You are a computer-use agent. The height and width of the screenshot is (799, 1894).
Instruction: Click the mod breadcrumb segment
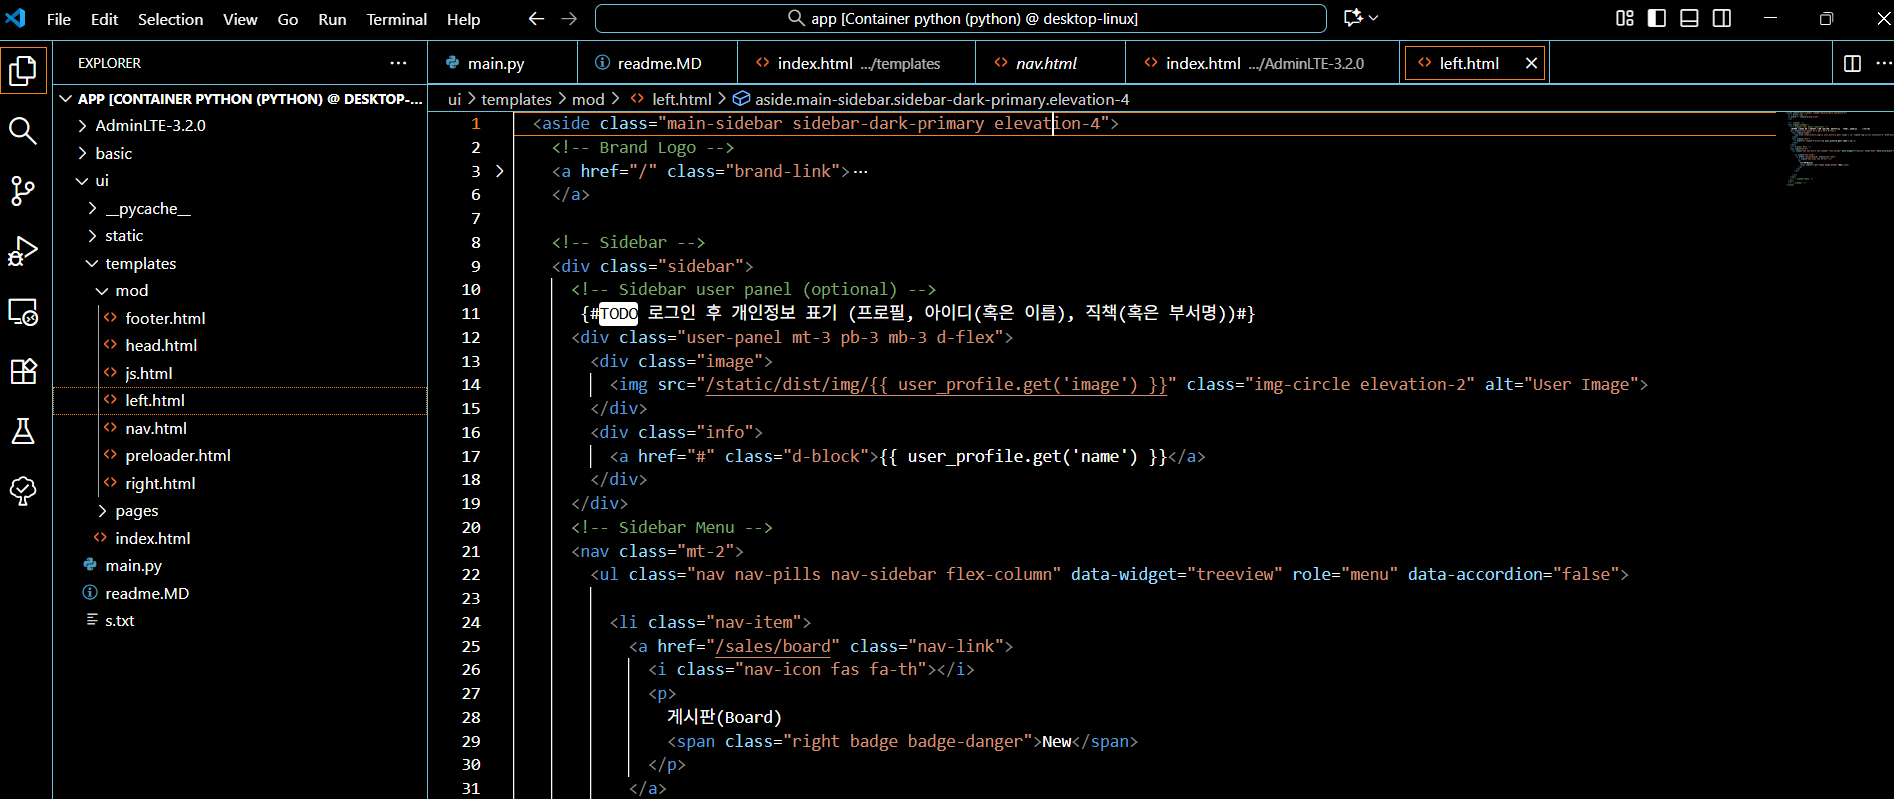point(588,99)
